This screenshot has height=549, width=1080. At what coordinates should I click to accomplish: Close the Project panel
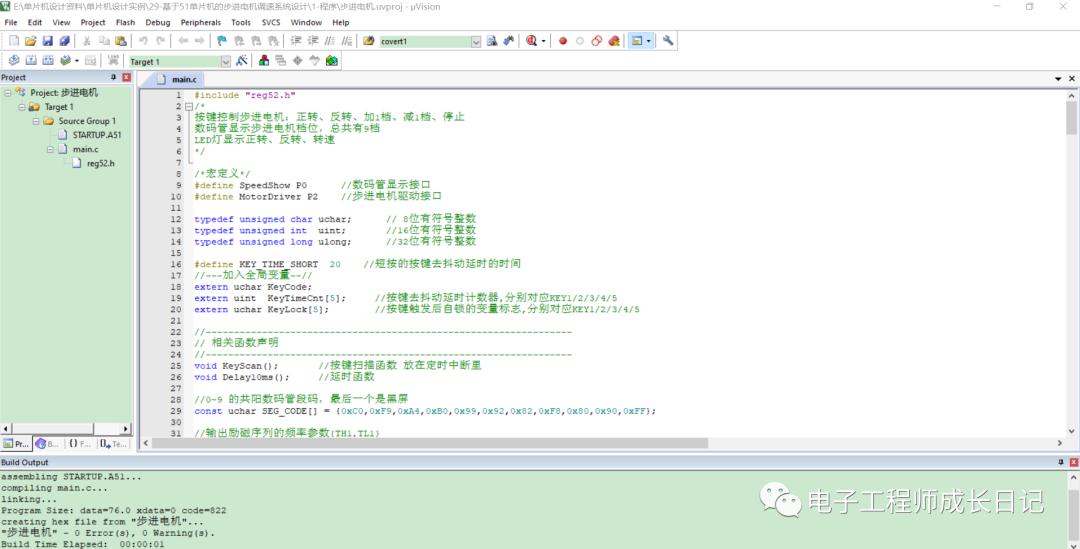[x=126, y=77]
